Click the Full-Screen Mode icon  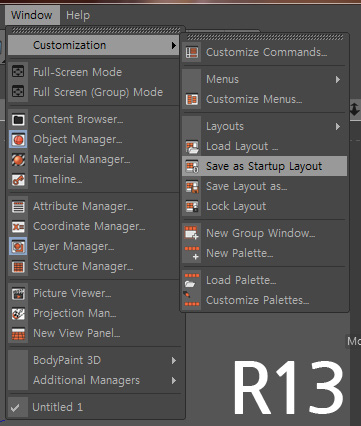18,72
